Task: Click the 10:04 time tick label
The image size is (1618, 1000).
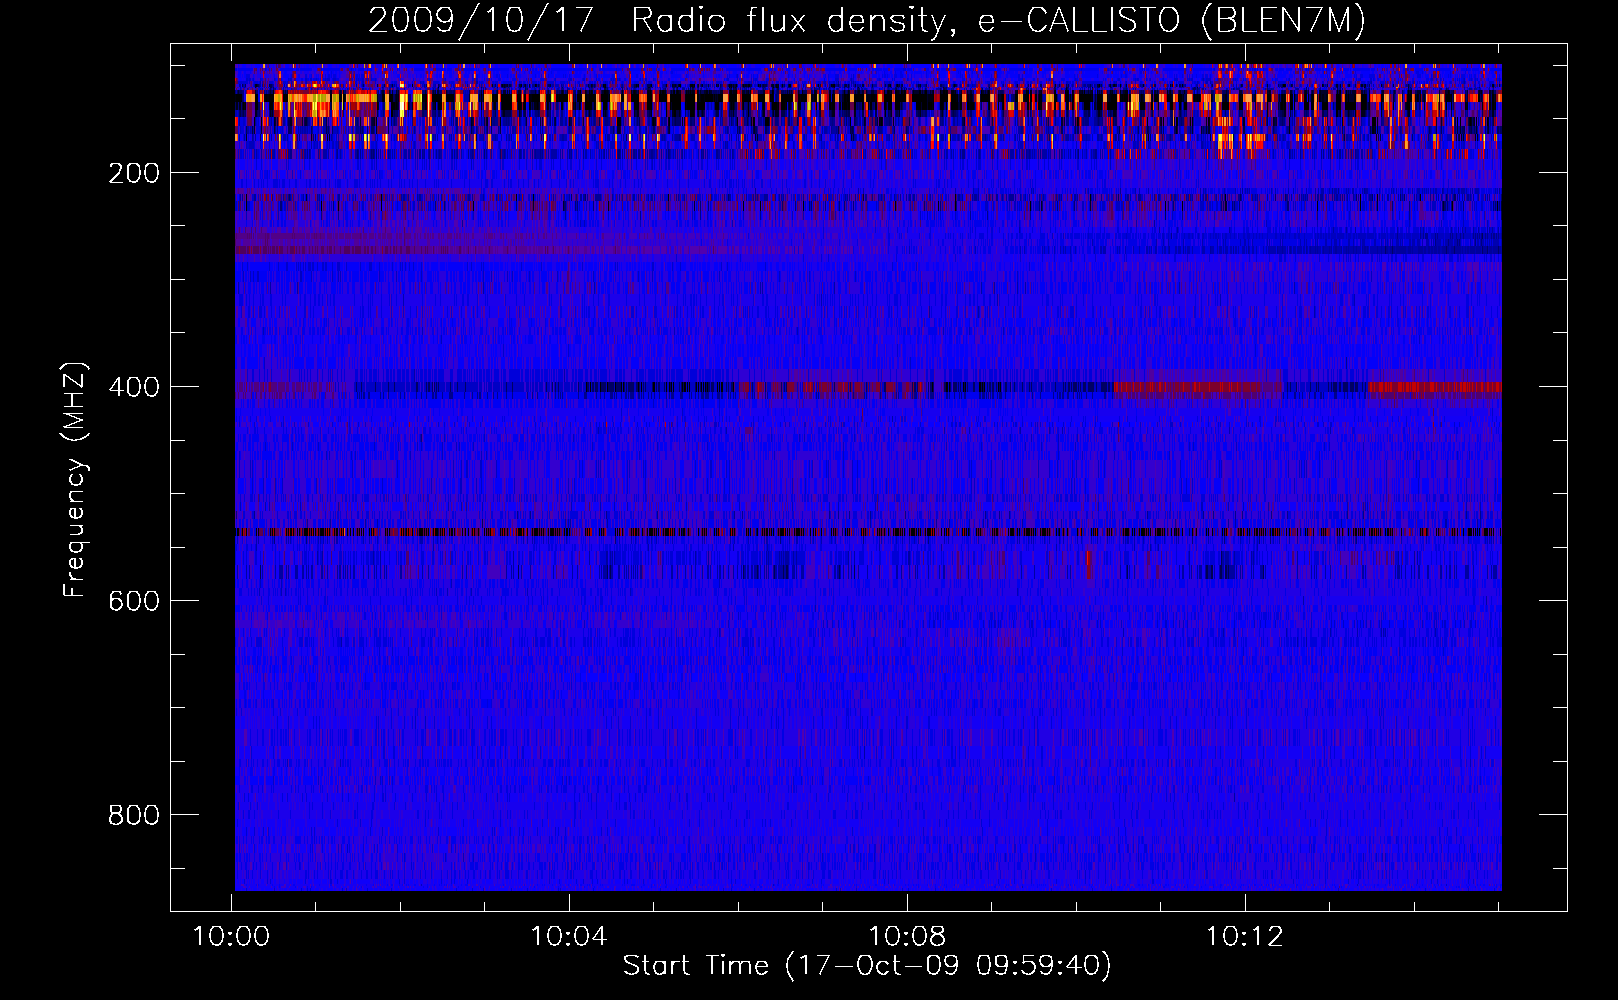Action: click(569, 937)
